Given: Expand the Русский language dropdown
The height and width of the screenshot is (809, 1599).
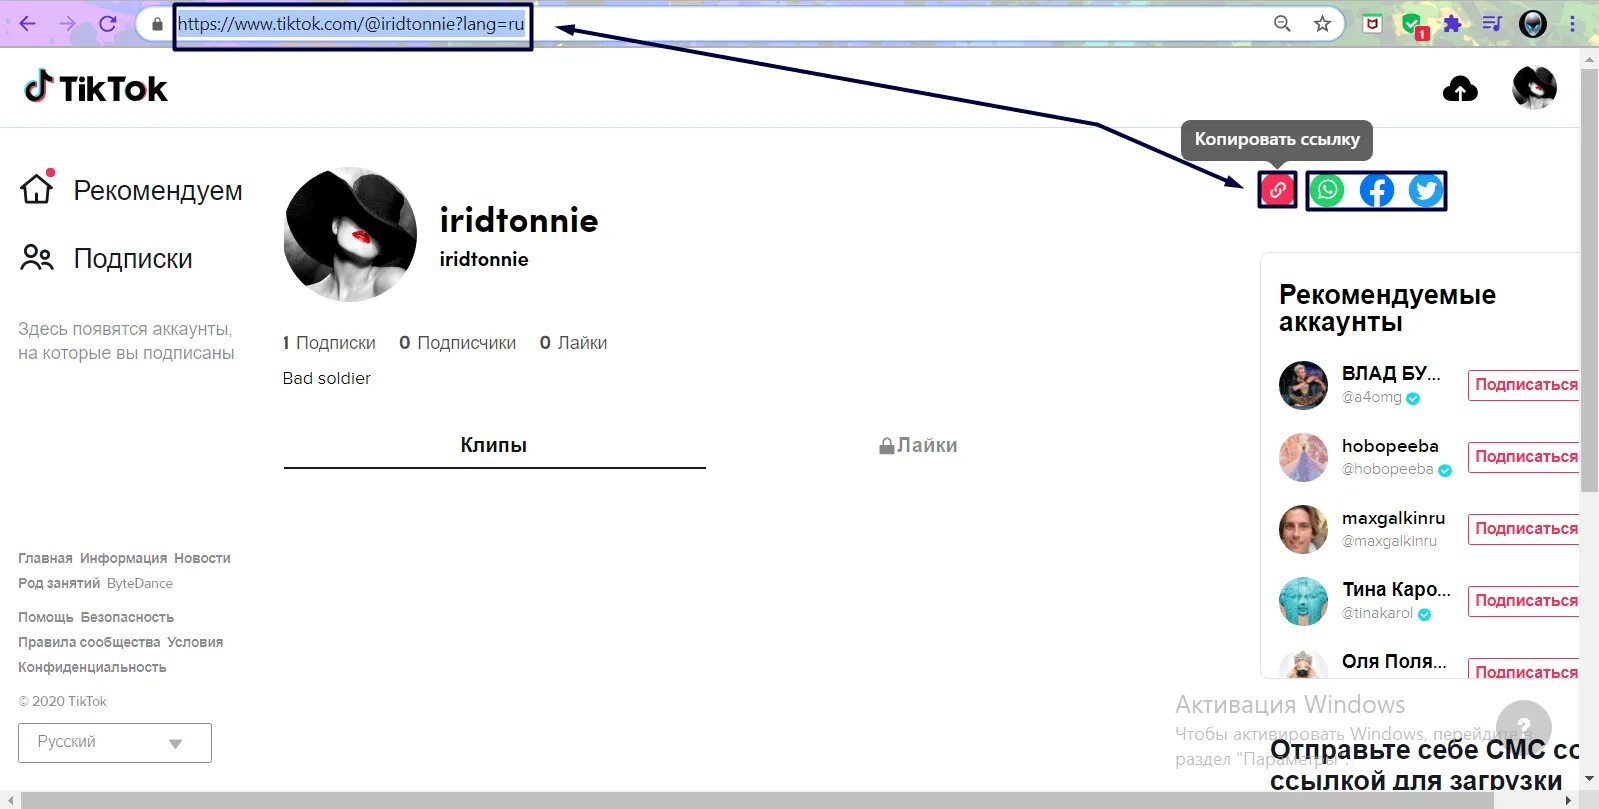Looking at the screenshot, I should coord(115,743).
